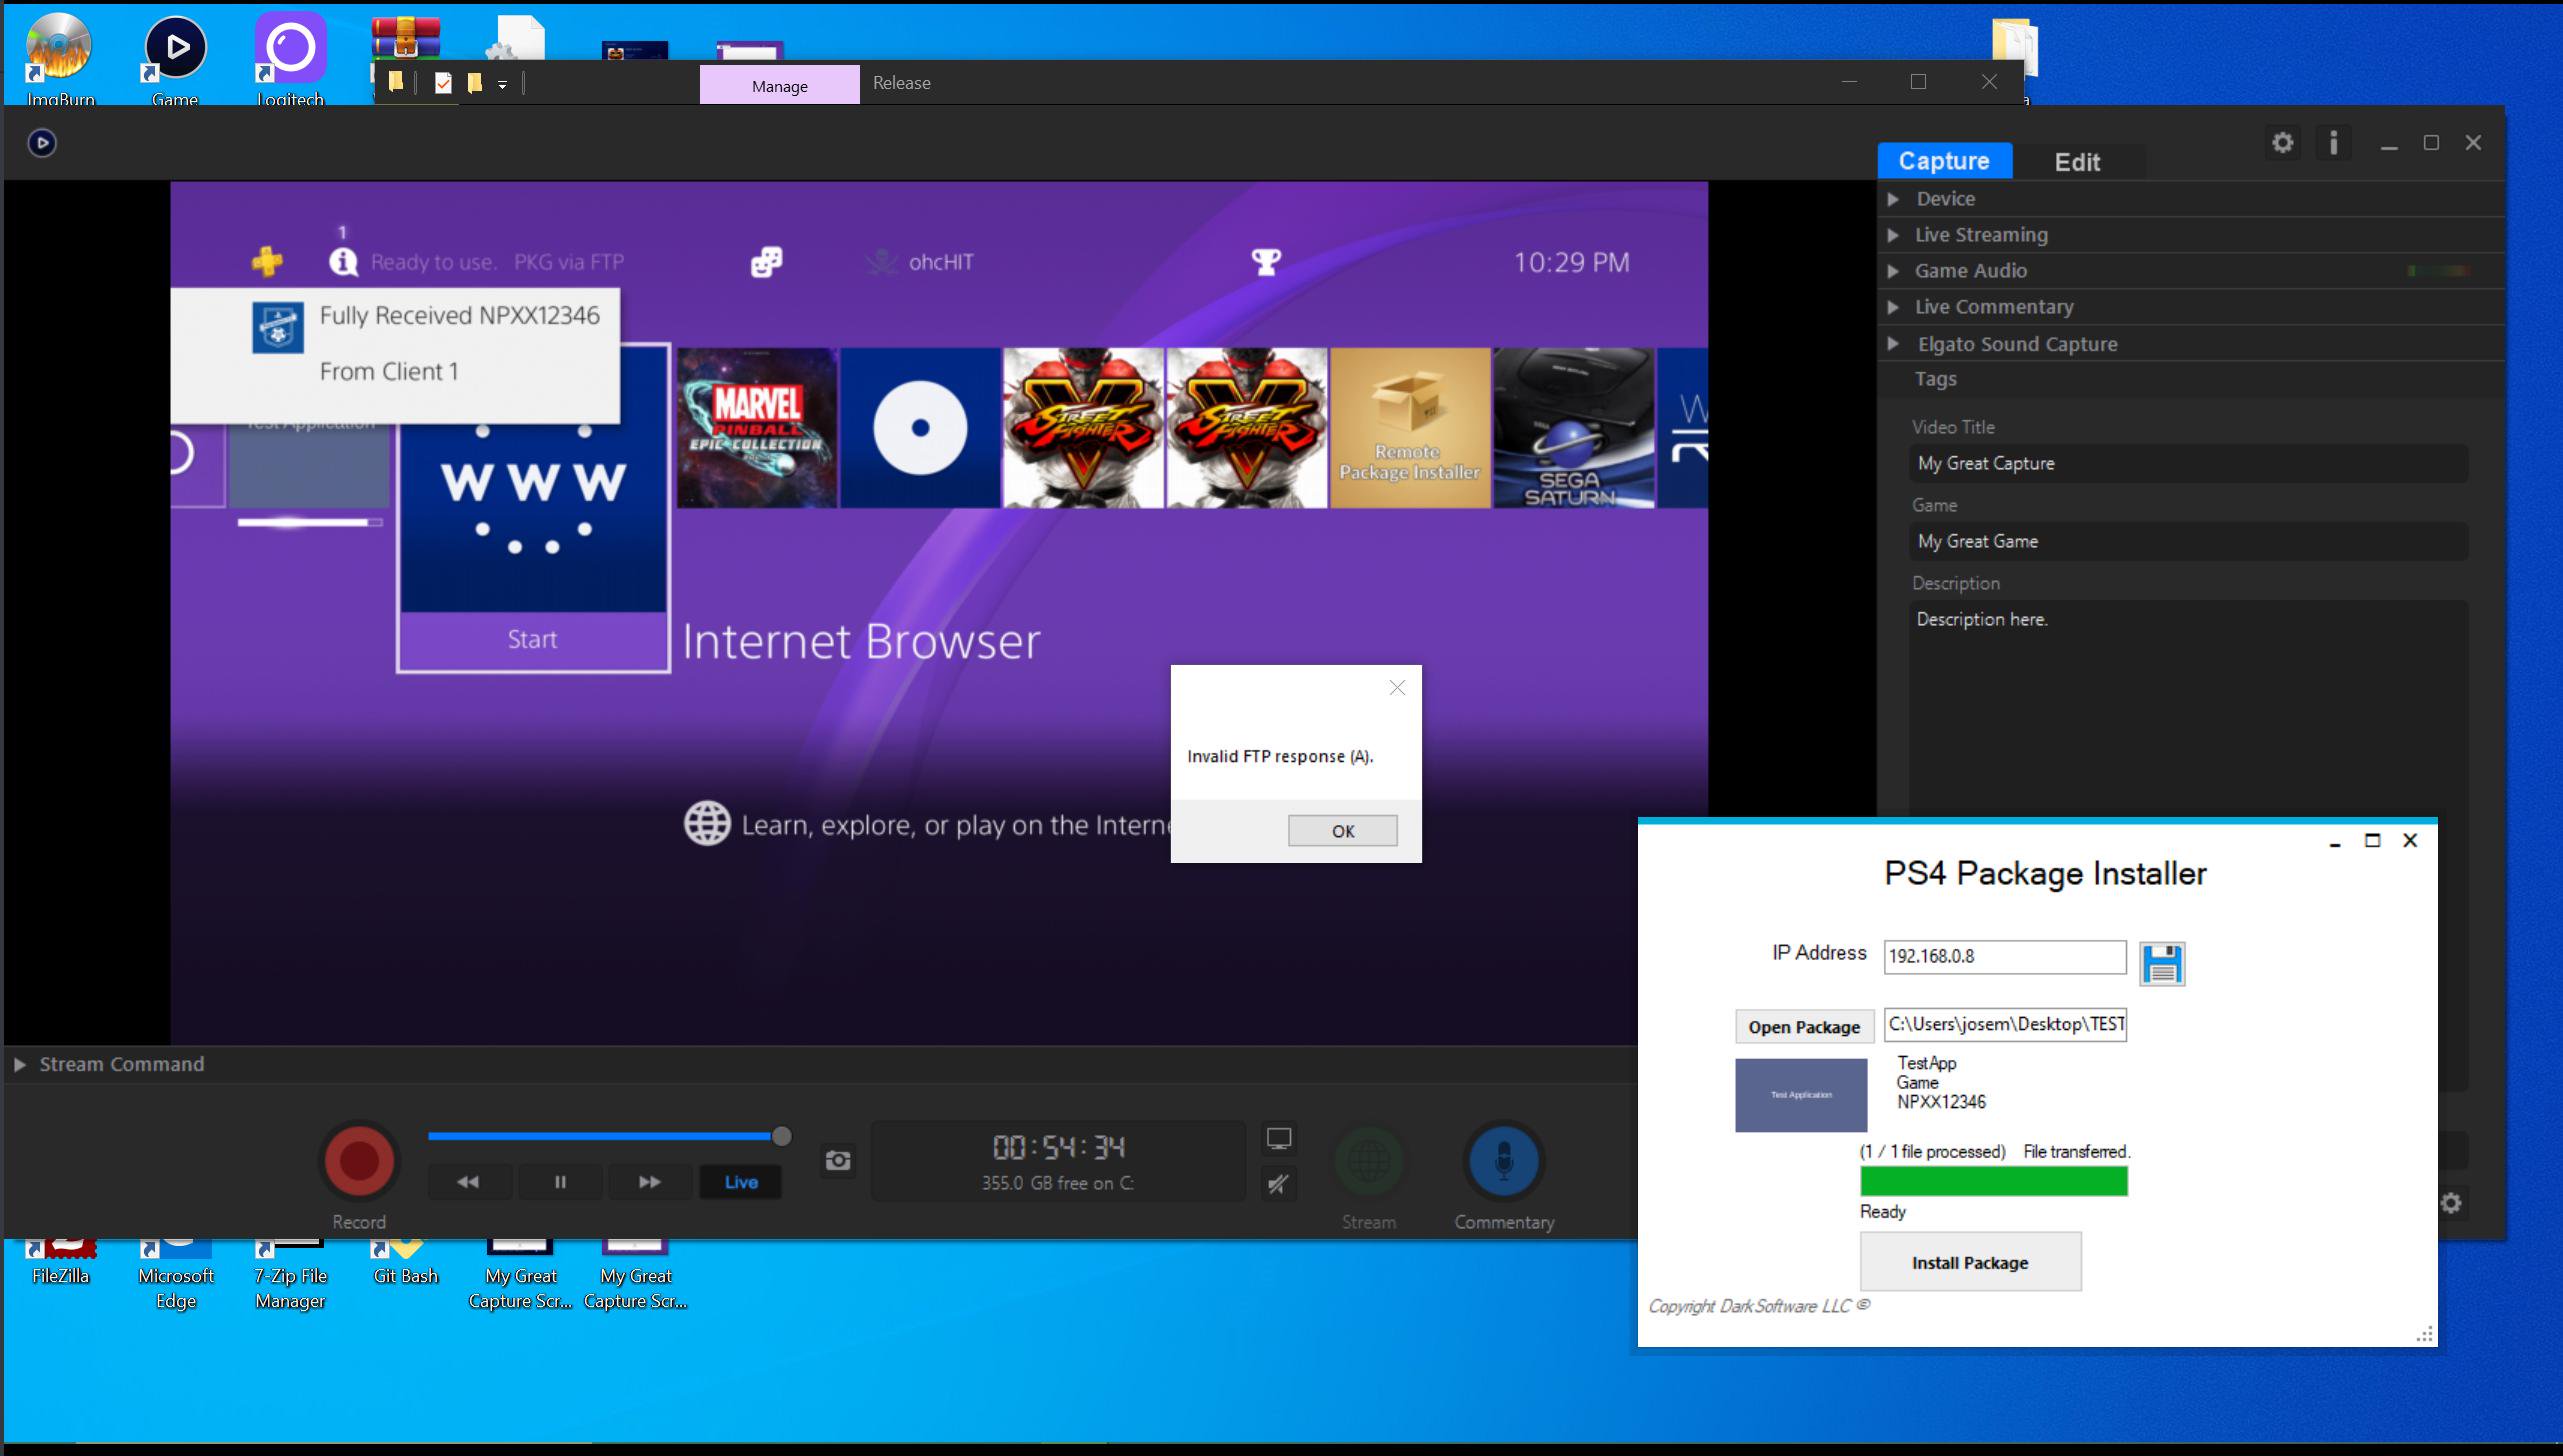Toggle the muted speaker icon
The width and height of the screenshot is (2563, 1456).
(x=1278, y=1184)
